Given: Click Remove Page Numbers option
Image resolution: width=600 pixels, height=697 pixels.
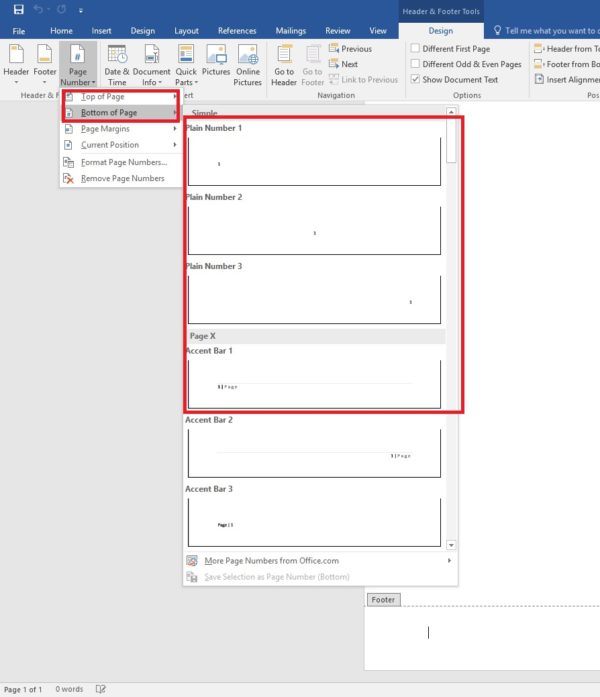Looking at the screenshot, I should [122, 178].
